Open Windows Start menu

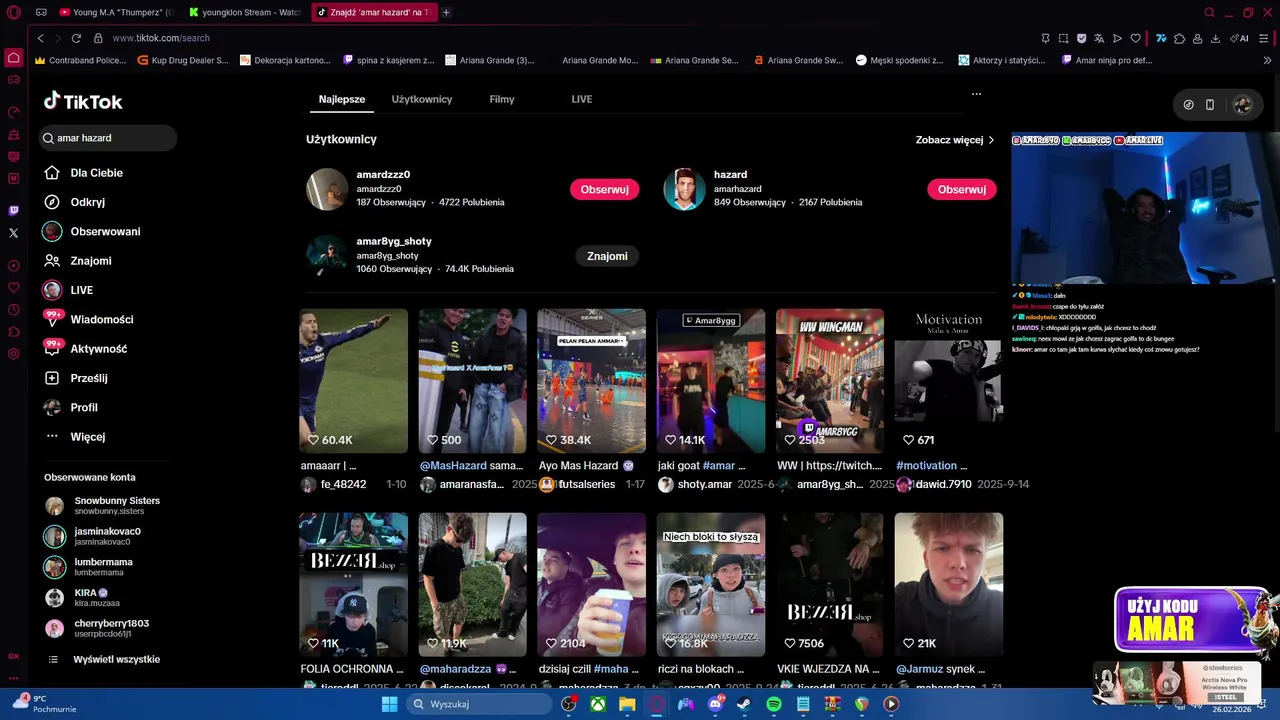389,704
